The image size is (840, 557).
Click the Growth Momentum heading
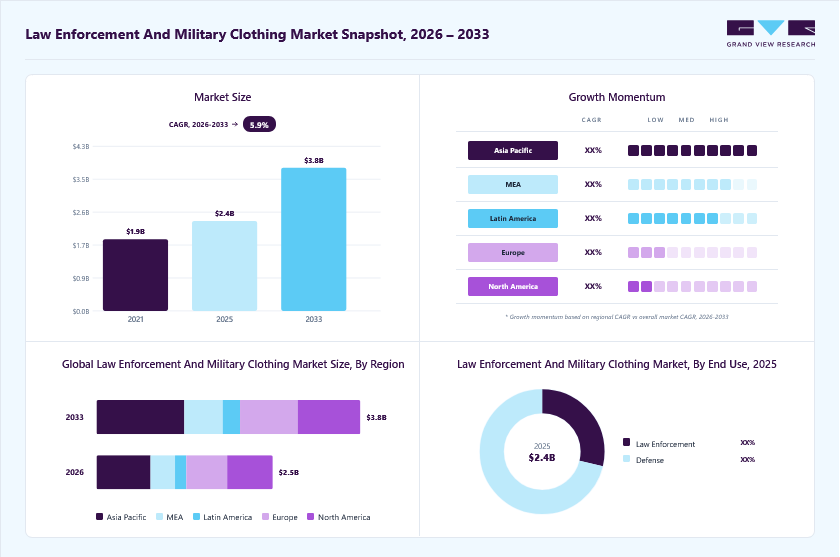click(617, 97)
